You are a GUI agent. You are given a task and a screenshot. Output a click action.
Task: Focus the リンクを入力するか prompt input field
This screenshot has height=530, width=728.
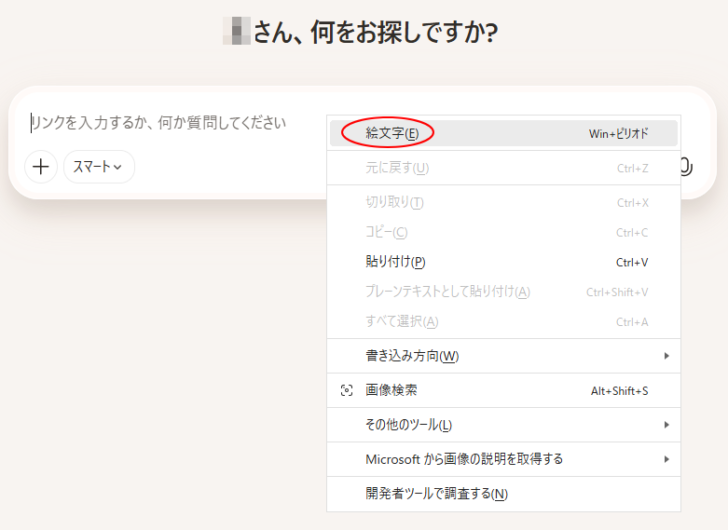(x=160, y=123)
